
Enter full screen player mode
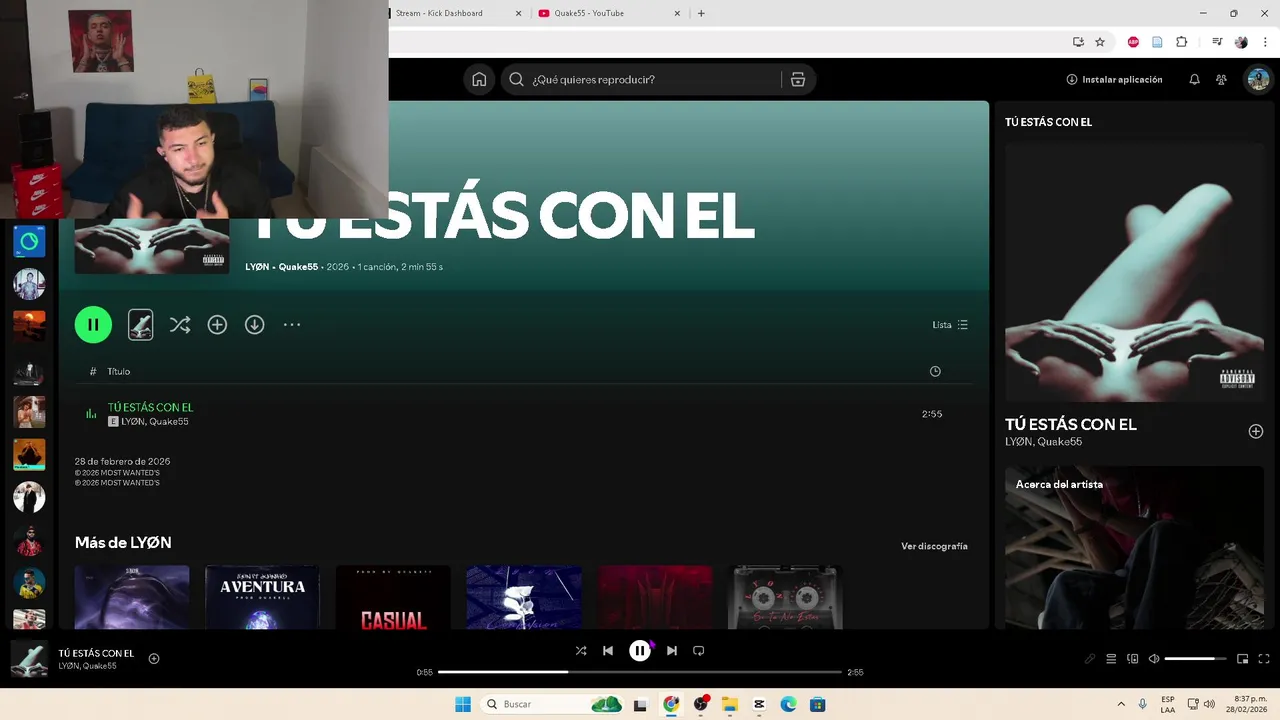pyautogui.click(x=1264, y=659)
